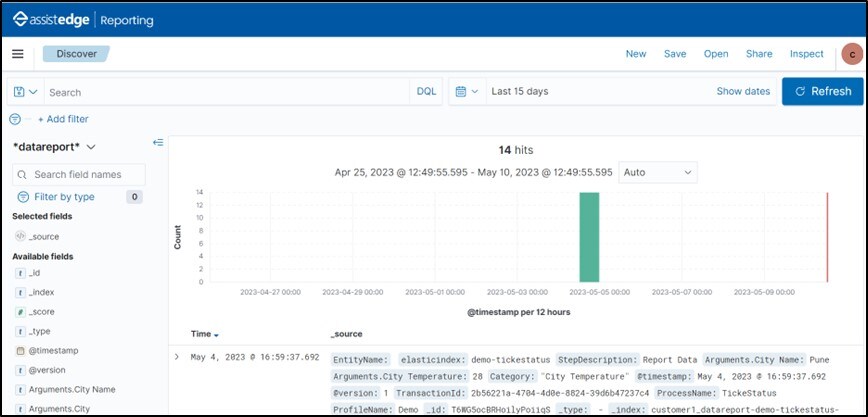Screen dimensions: 868x417
Task: Select the Arguments.City Name field
Action: [x=72, y=389]
